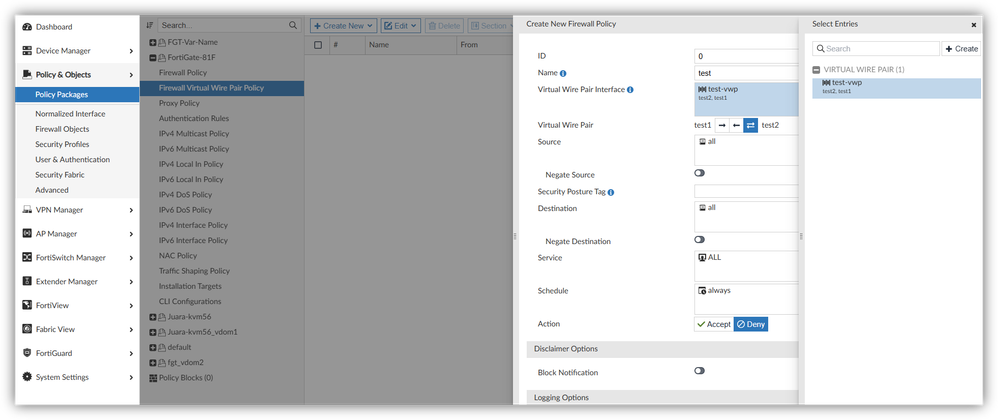Select the test2 to test1 left arrow direction
Image resolution: width=998 pixels, height=420 pixels.
[x=736, y=126]
